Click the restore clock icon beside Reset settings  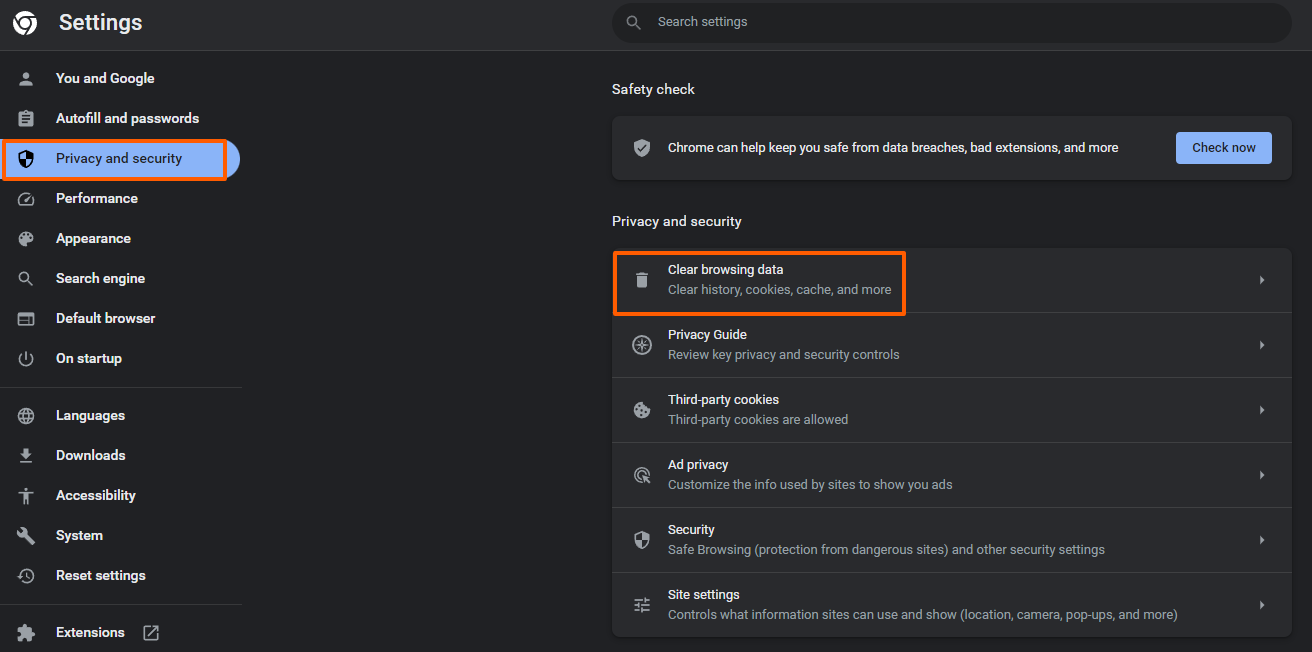[x=26, y=575]
